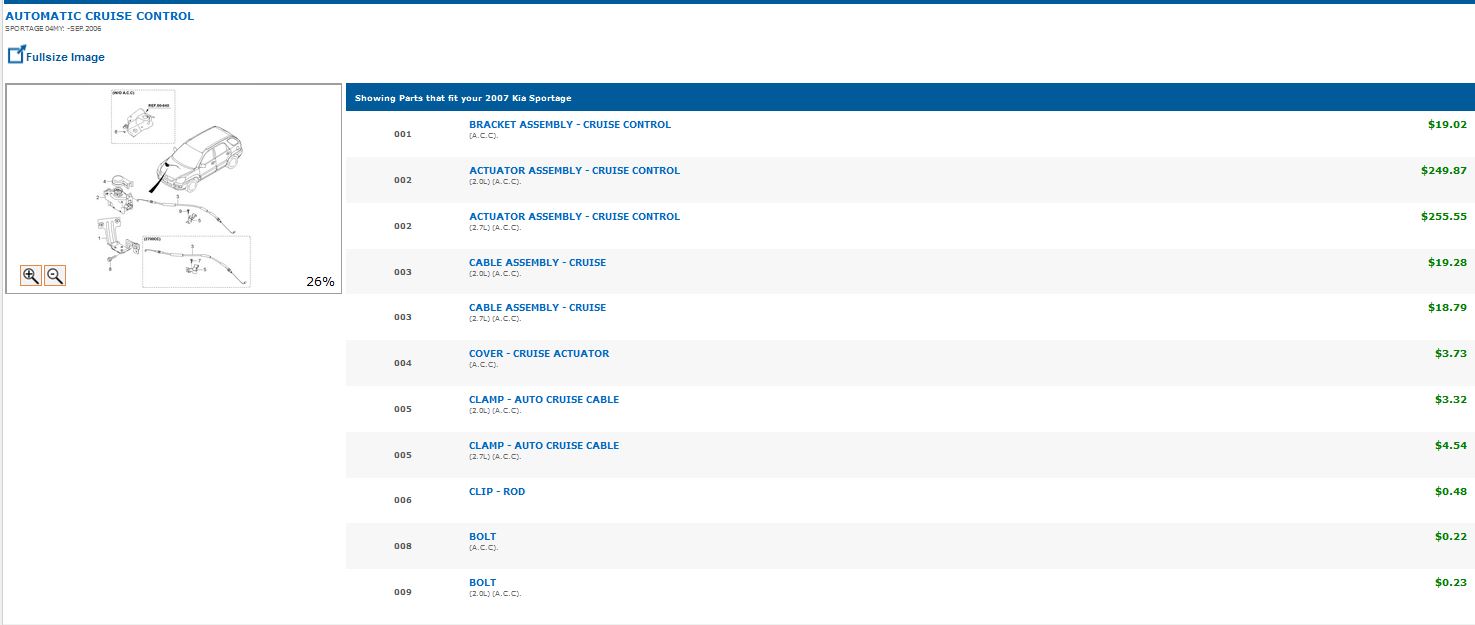Viewport: 1475px width, 625px height.
Task: Click the Fullsize Image popup icon
Action: (x=16, y=55)
